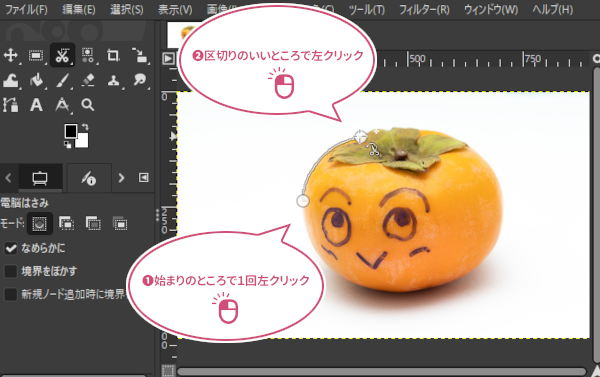Swap foreground and background colors
600x377 pixels.
85,127
